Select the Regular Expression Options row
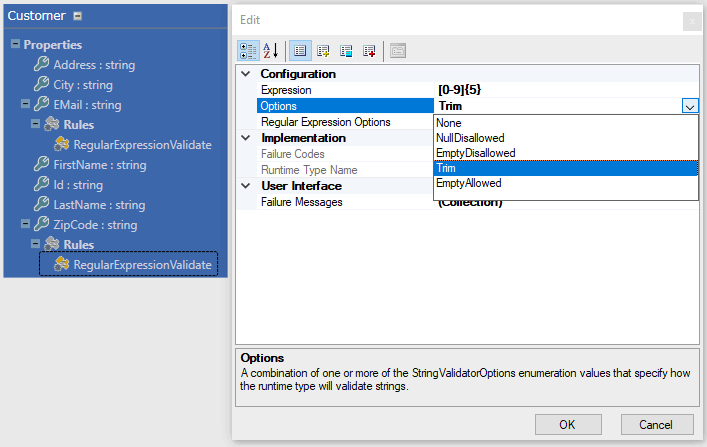This screenshot has height=447, width=707. point(345,122)
